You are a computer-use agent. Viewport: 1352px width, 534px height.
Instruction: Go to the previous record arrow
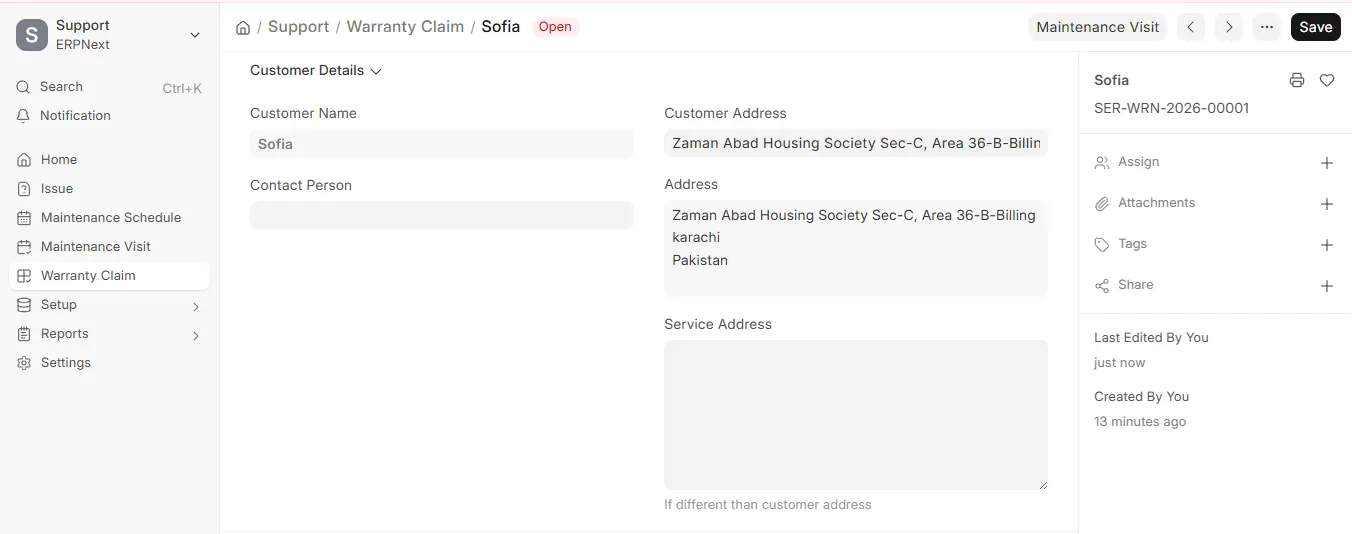1190,27
